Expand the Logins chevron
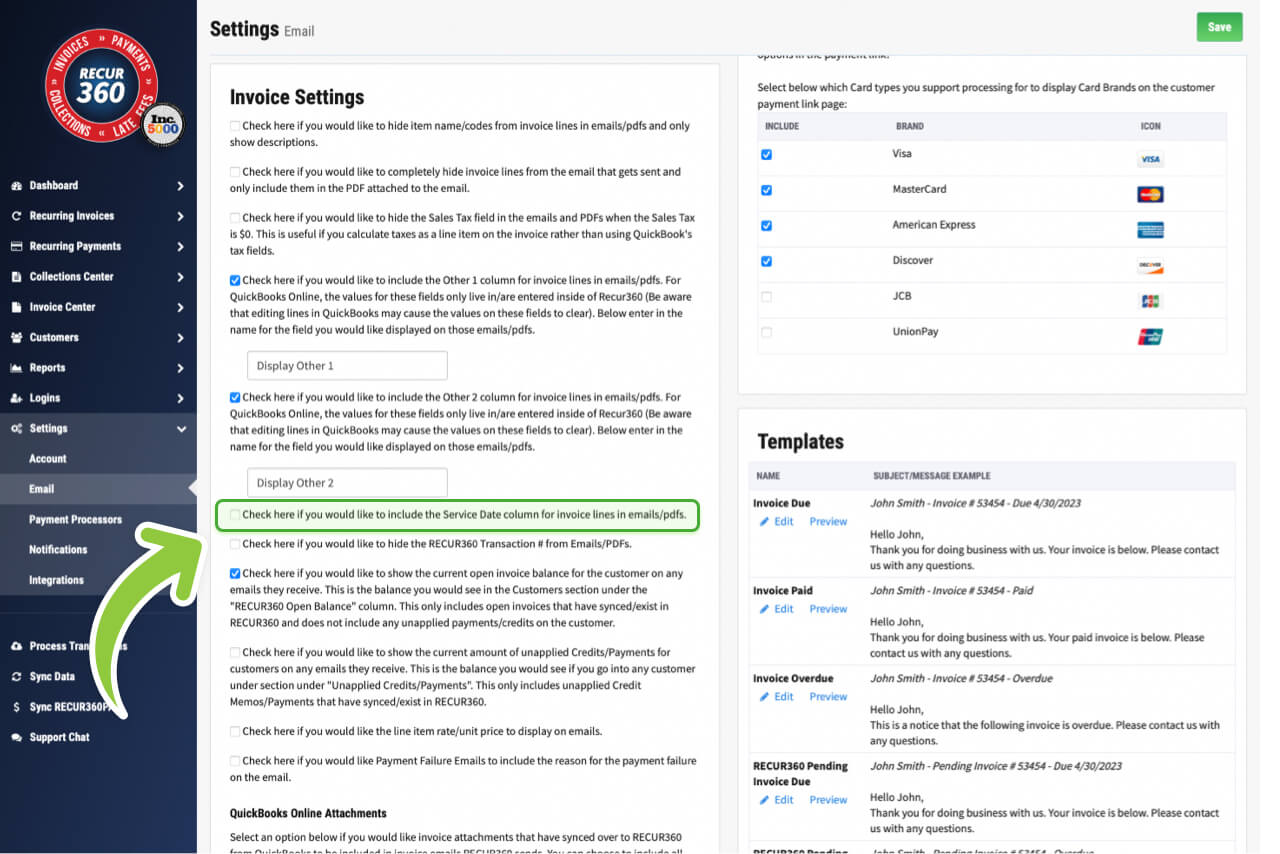1280x854 pixels. pos(180,398)
